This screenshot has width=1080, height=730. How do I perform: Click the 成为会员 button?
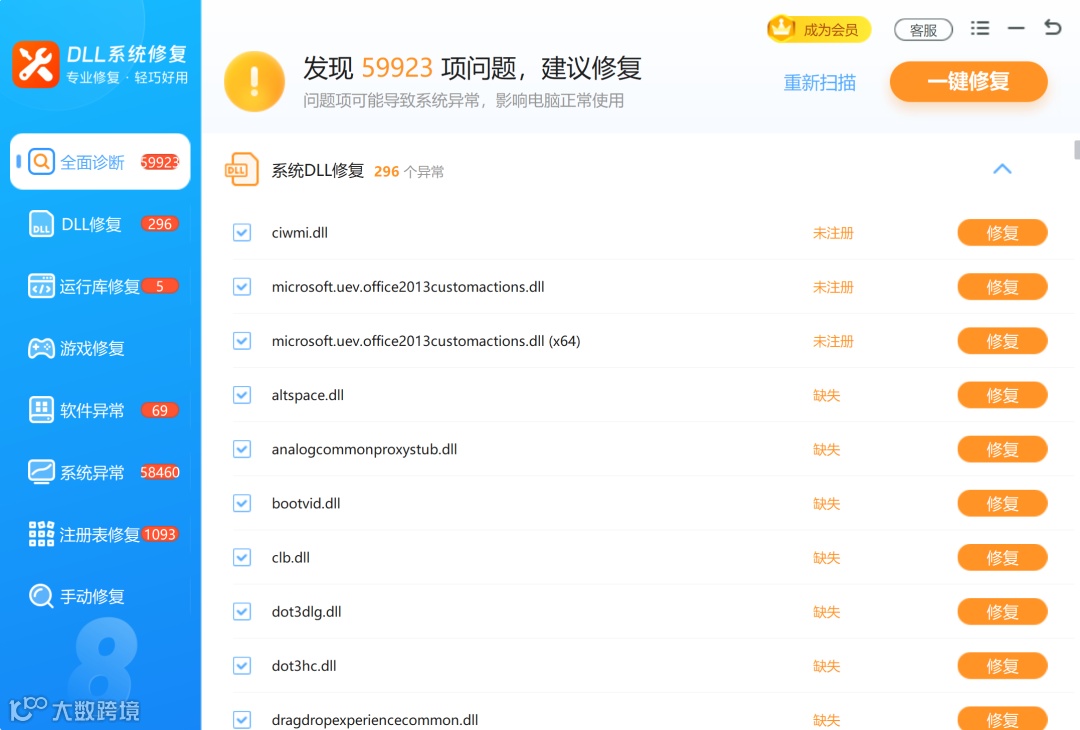(x=820, y=29)
